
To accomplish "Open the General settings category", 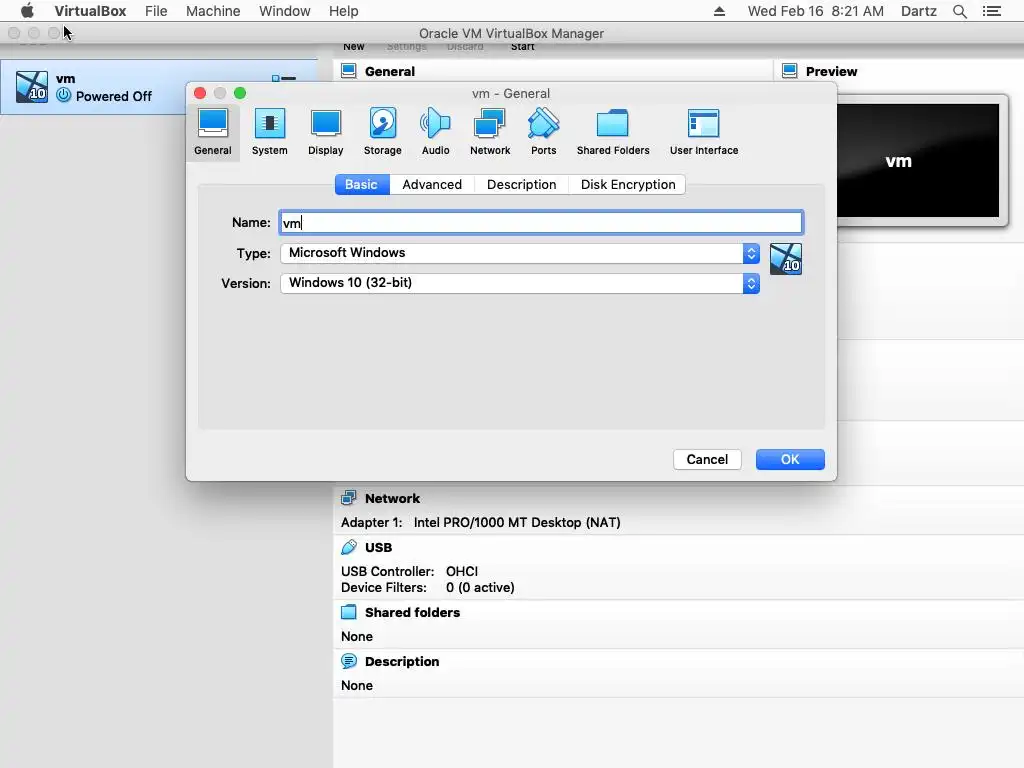I will point(213,131).
